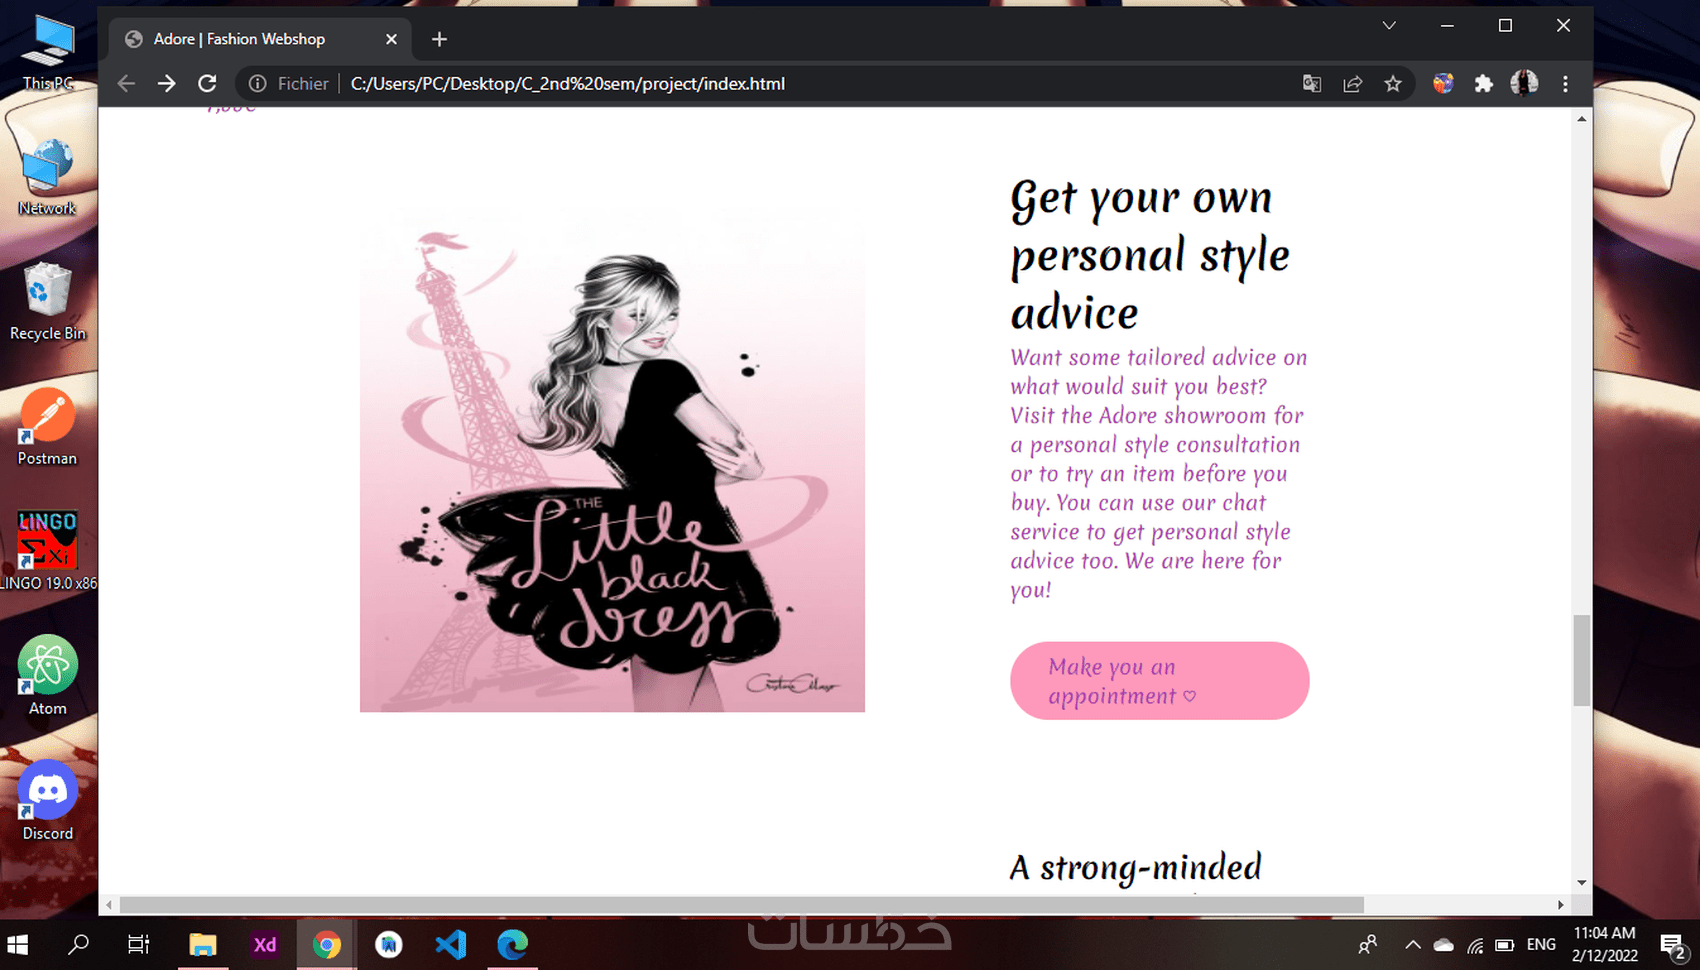
Task: View site information icon beside Fichier
Action: coord(257,84)
